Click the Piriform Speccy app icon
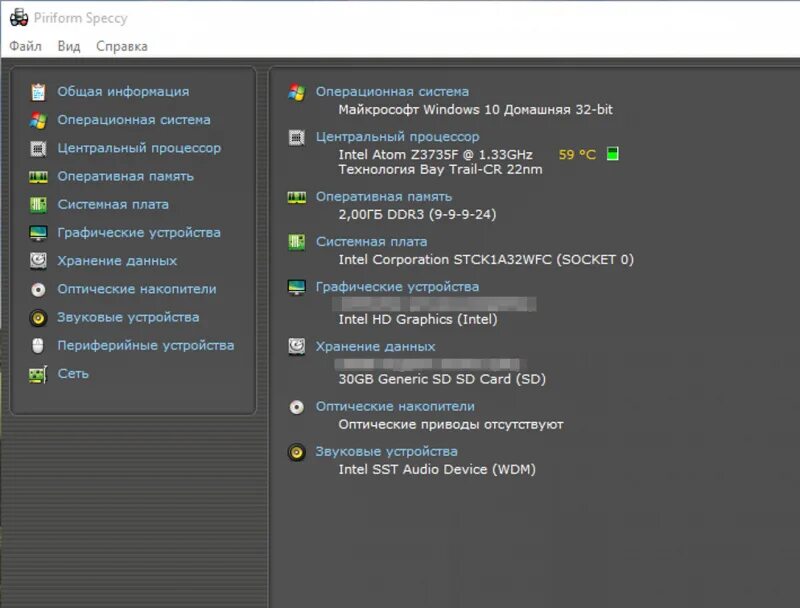The image size is (800, 608). [19, 18]
